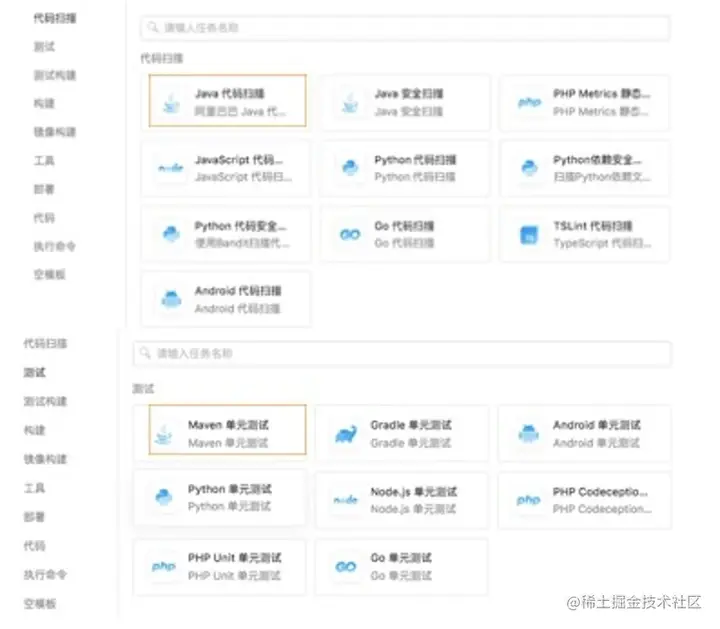720x629 pixels.
Task: Select 镜像构建 in the upper panel's sidebar
Action: click(x=55, y=132)
